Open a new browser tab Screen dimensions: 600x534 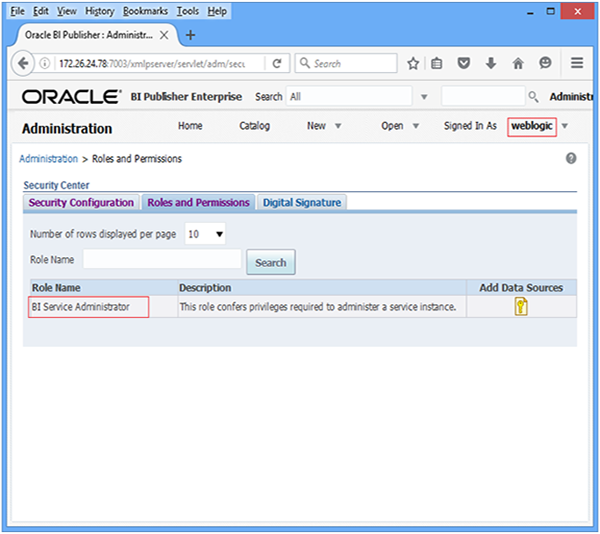point(190,35)
